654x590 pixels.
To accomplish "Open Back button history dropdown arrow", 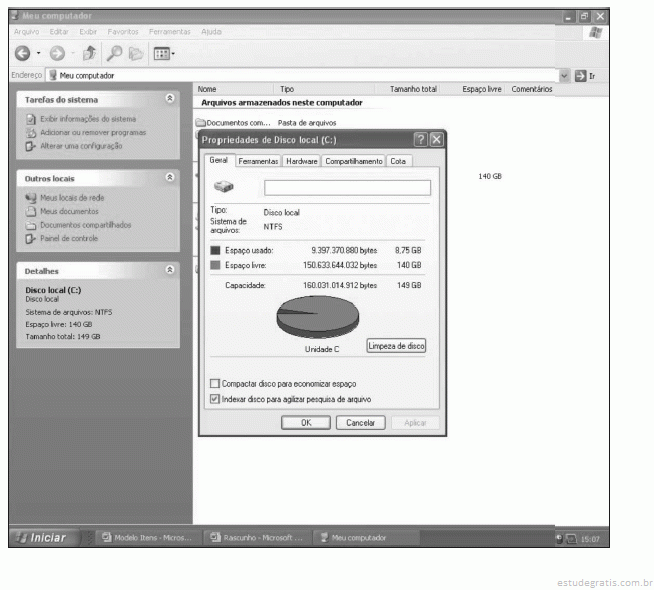I will coord(38,53).
